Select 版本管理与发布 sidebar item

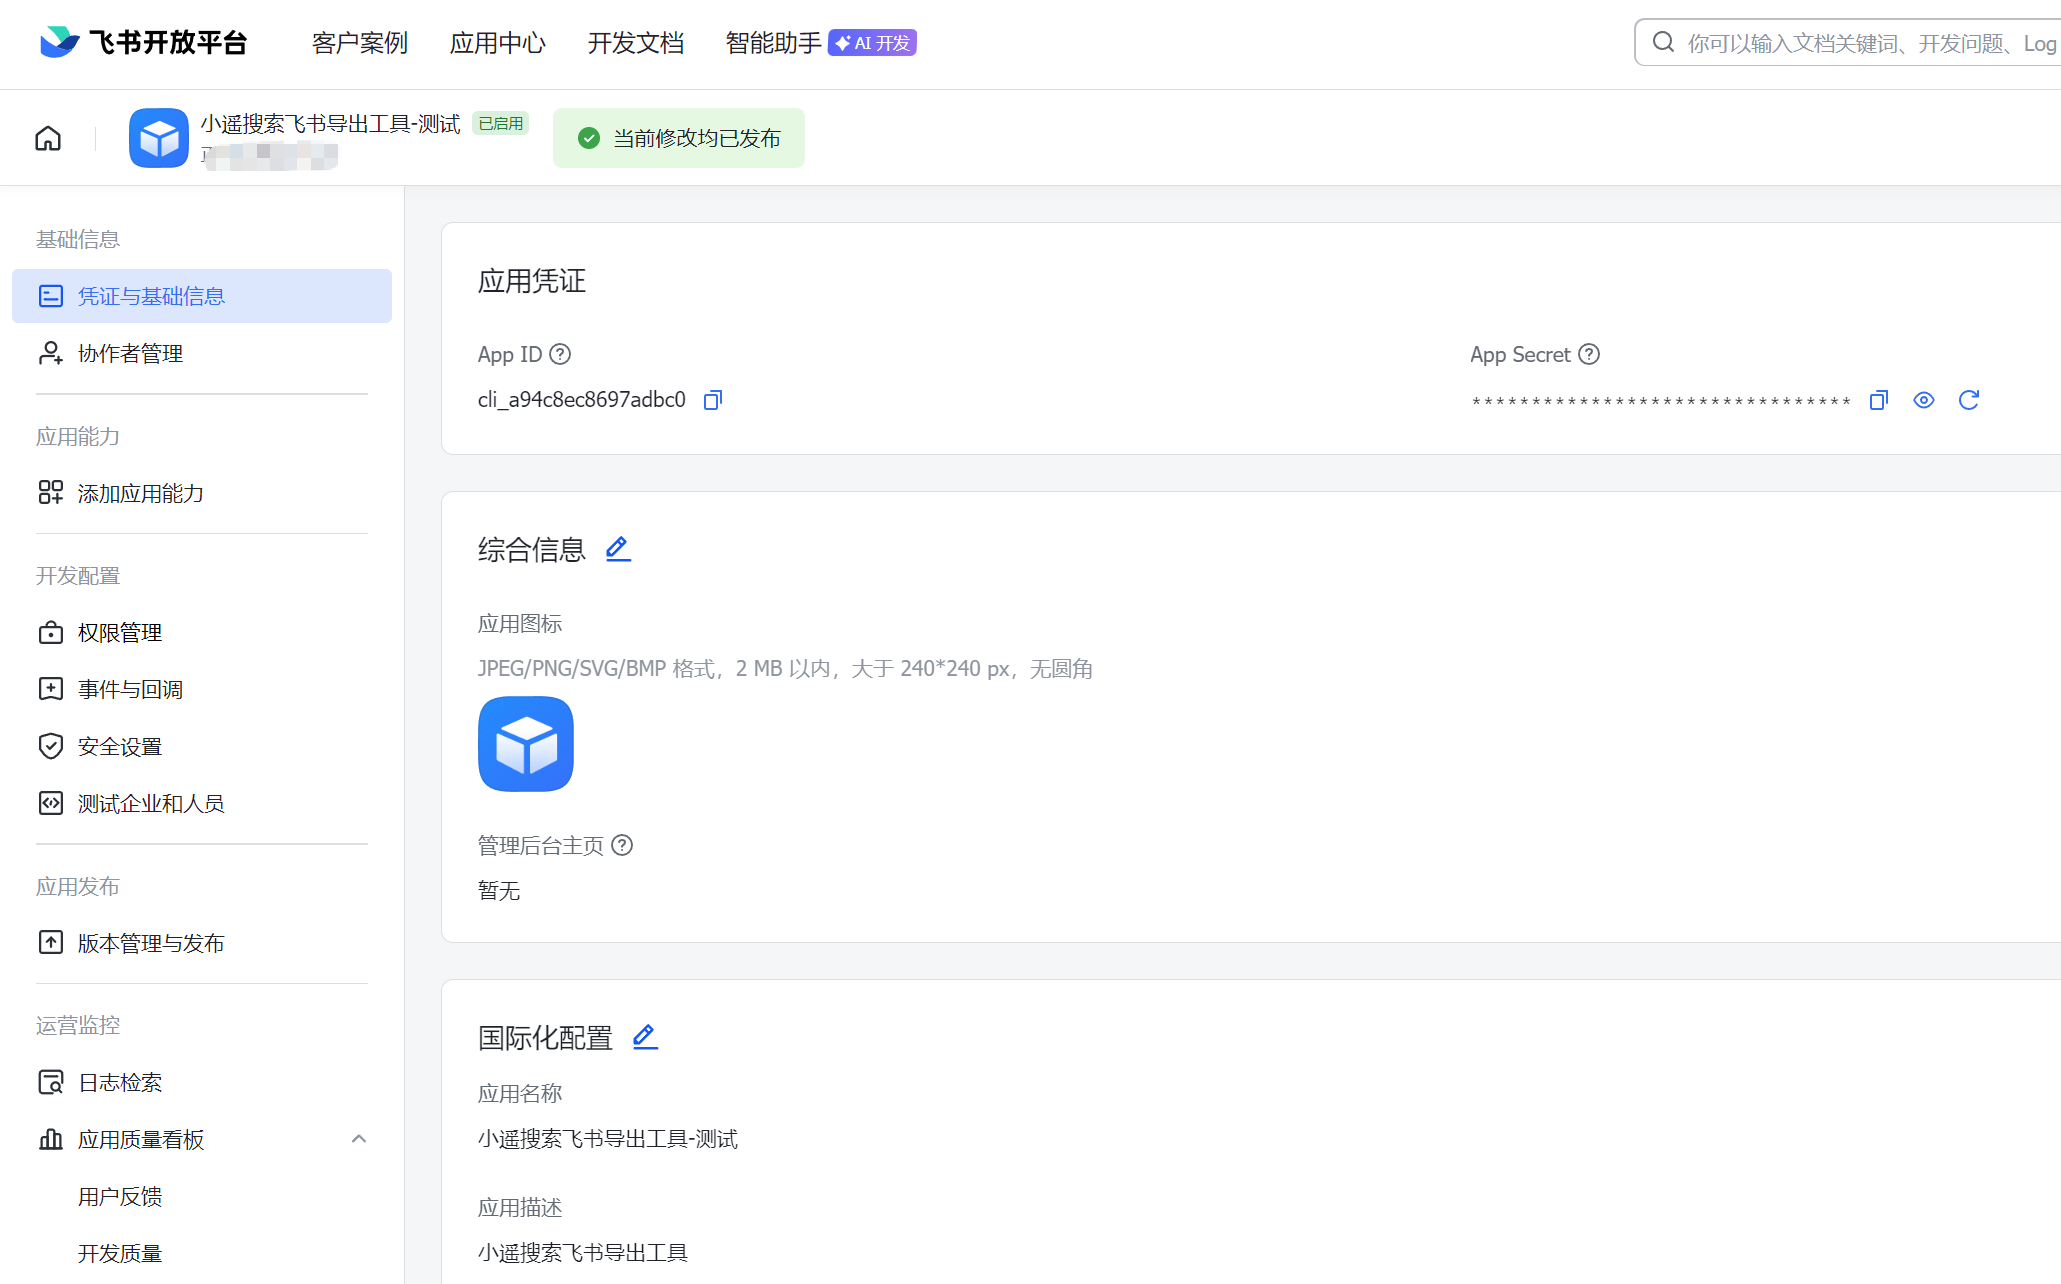pyautogui.click(x=150, y=943)
